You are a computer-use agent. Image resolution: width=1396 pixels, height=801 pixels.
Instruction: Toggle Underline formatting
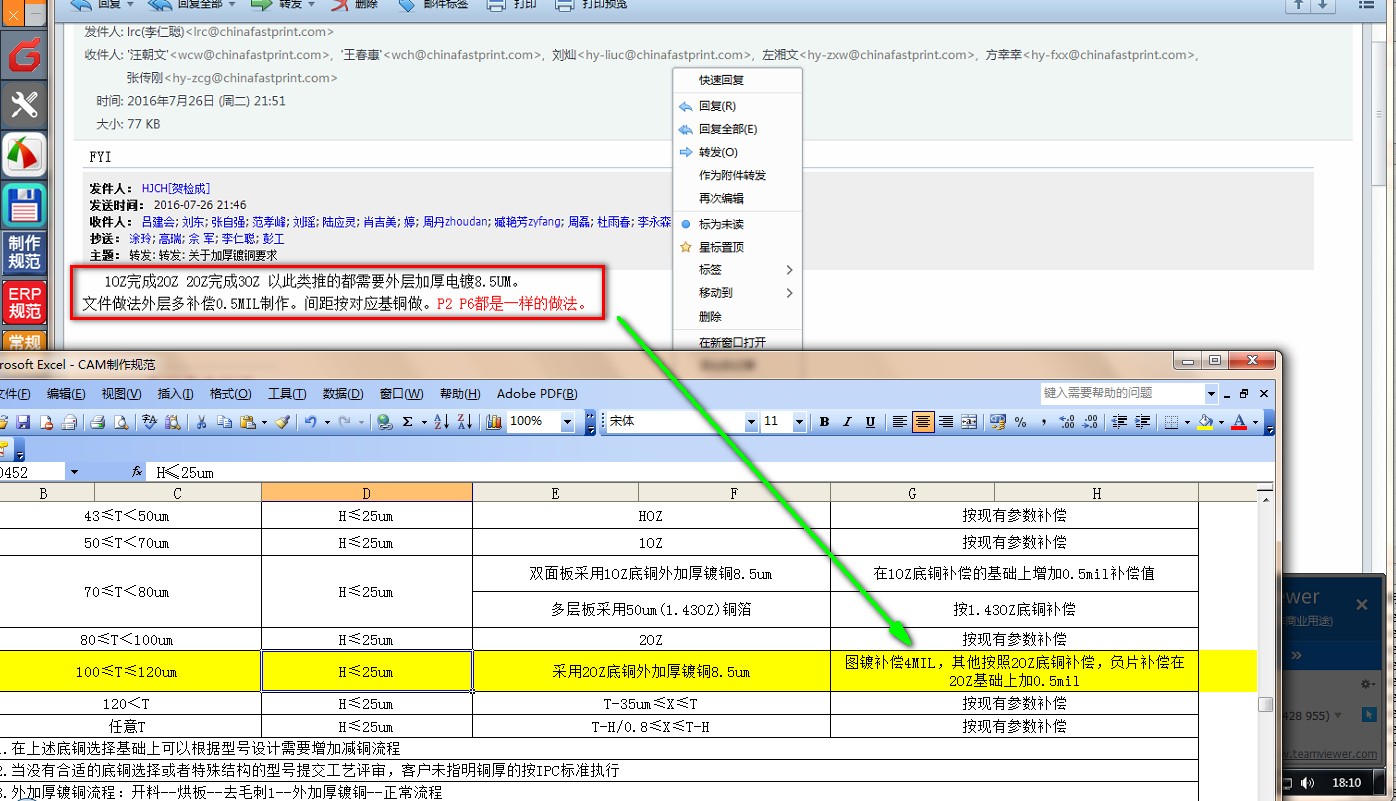[870, 422]
